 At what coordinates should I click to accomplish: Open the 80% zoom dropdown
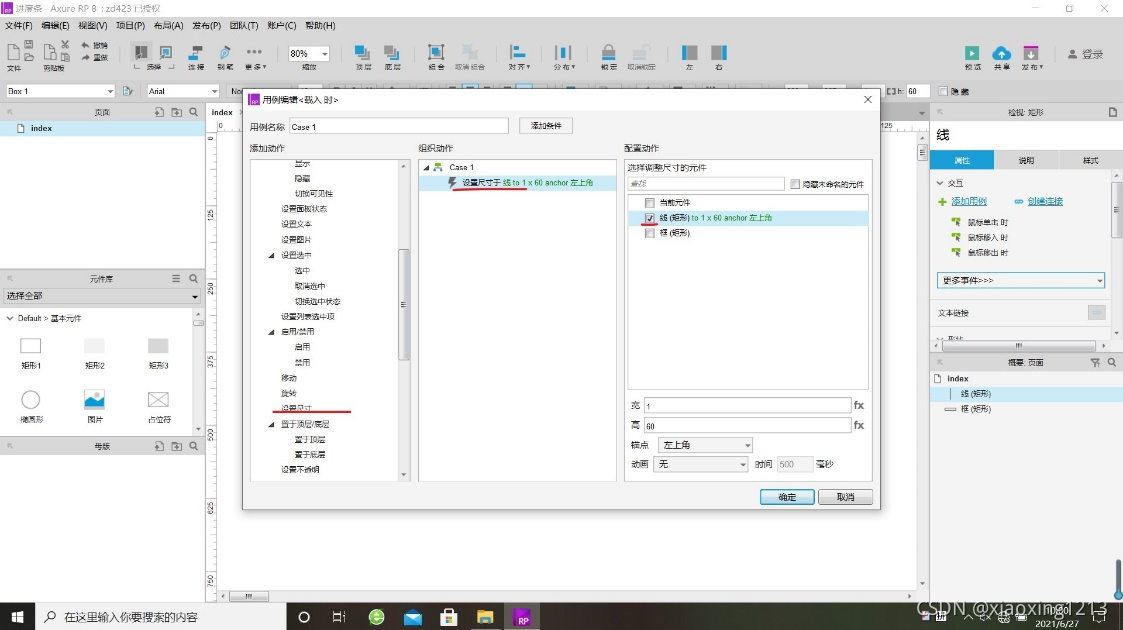tap(324, 54)
